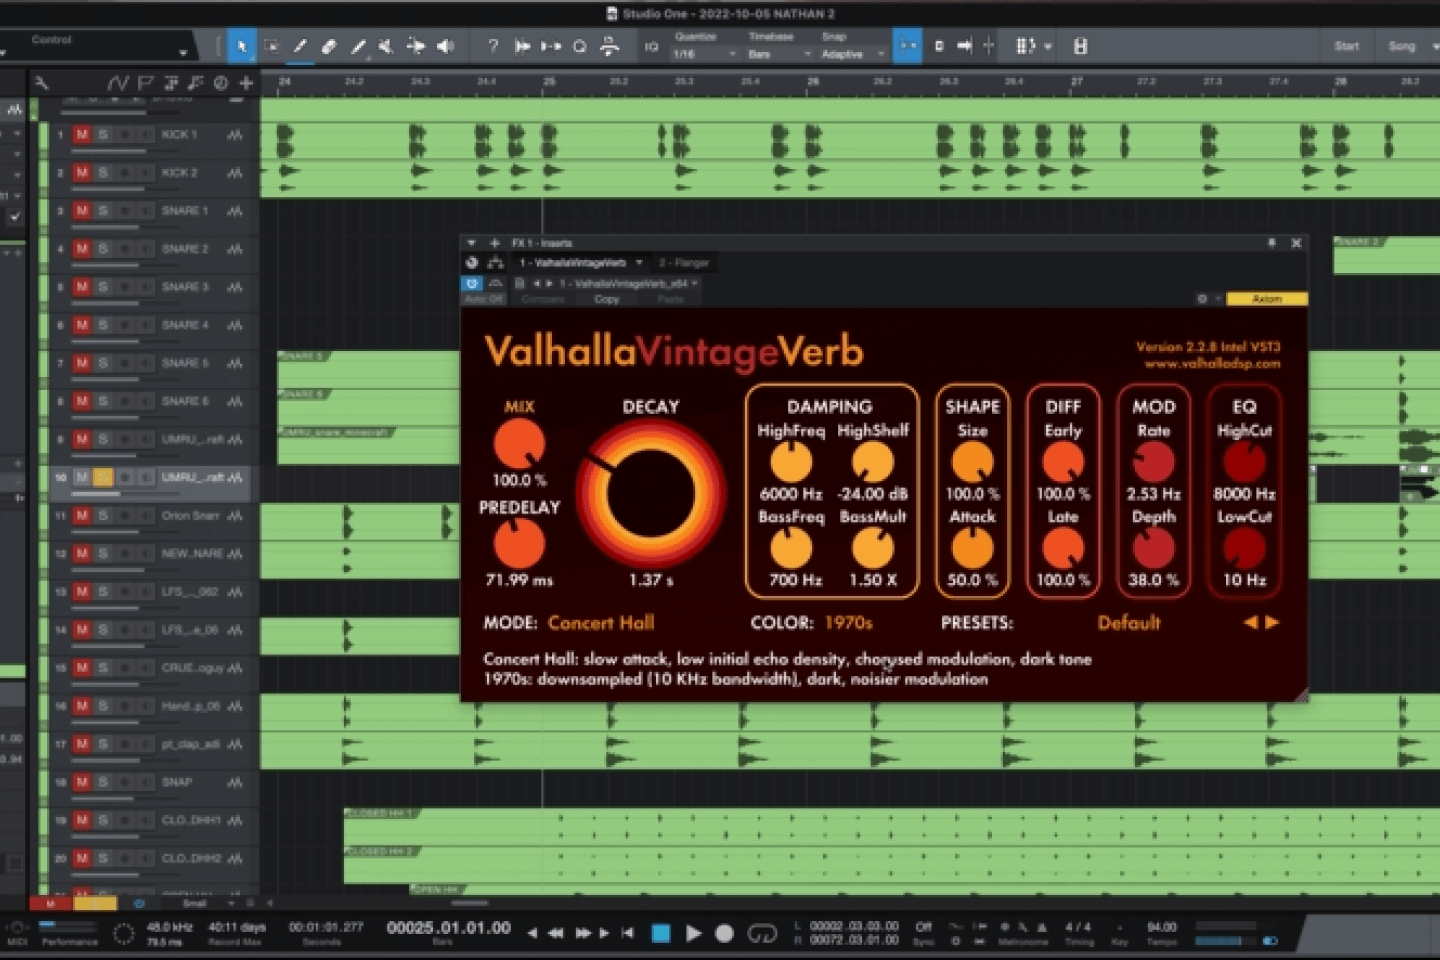Click the HighFreq damping knob
The height and width of the screenshot is (960, 1440).
tap(791, 463)
